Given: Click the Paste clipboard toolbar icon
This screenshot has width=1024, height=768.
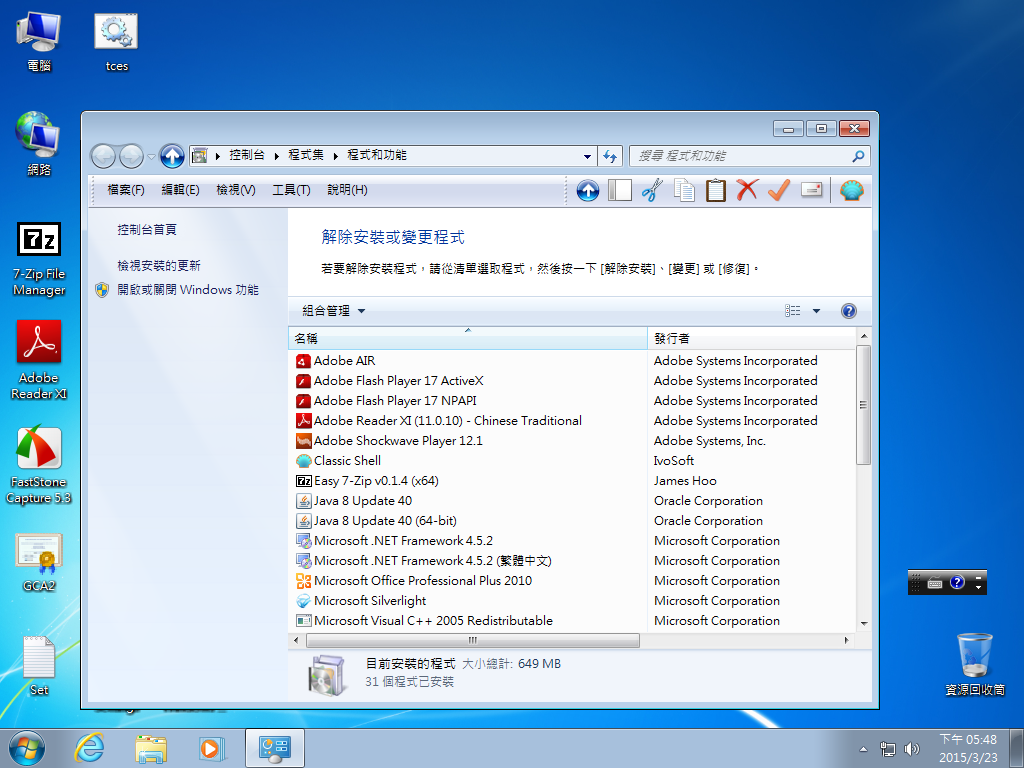Looking at the screenshot, I should [715, 190].
